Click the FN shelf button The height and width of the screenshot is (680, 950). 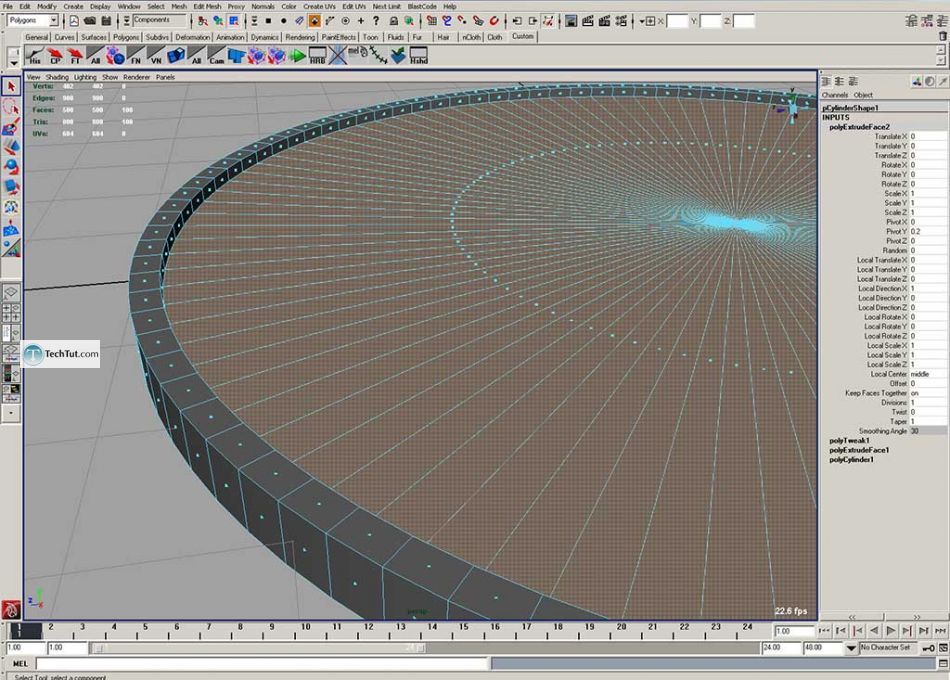[136, 56]
